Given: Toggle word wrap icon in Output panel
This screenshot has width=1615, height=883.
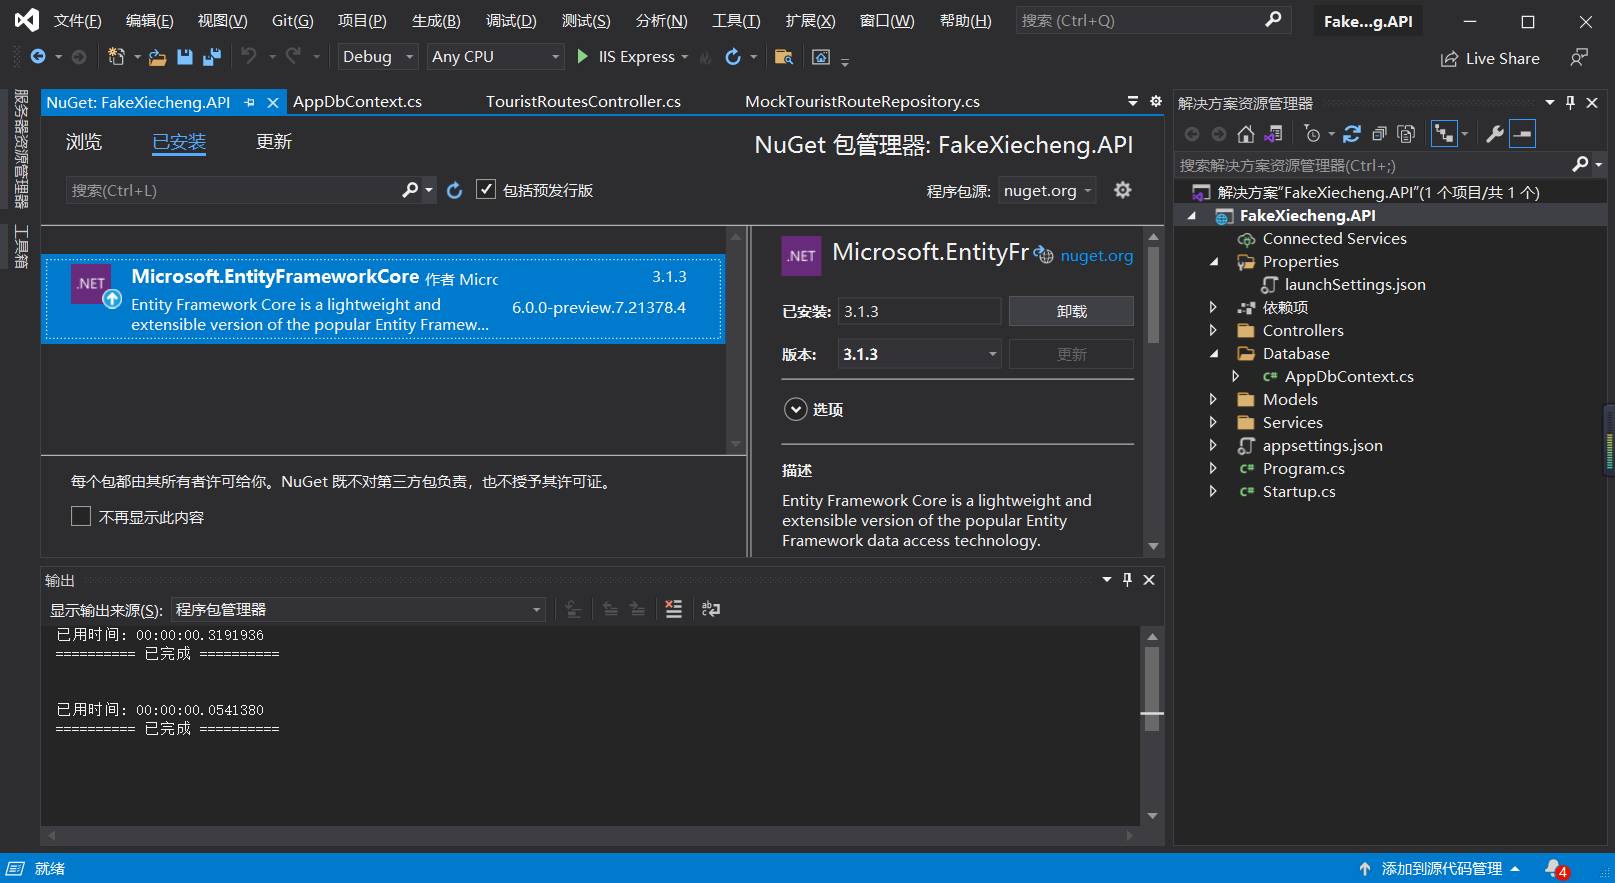Looking at the screenshot, I should 711,609.
